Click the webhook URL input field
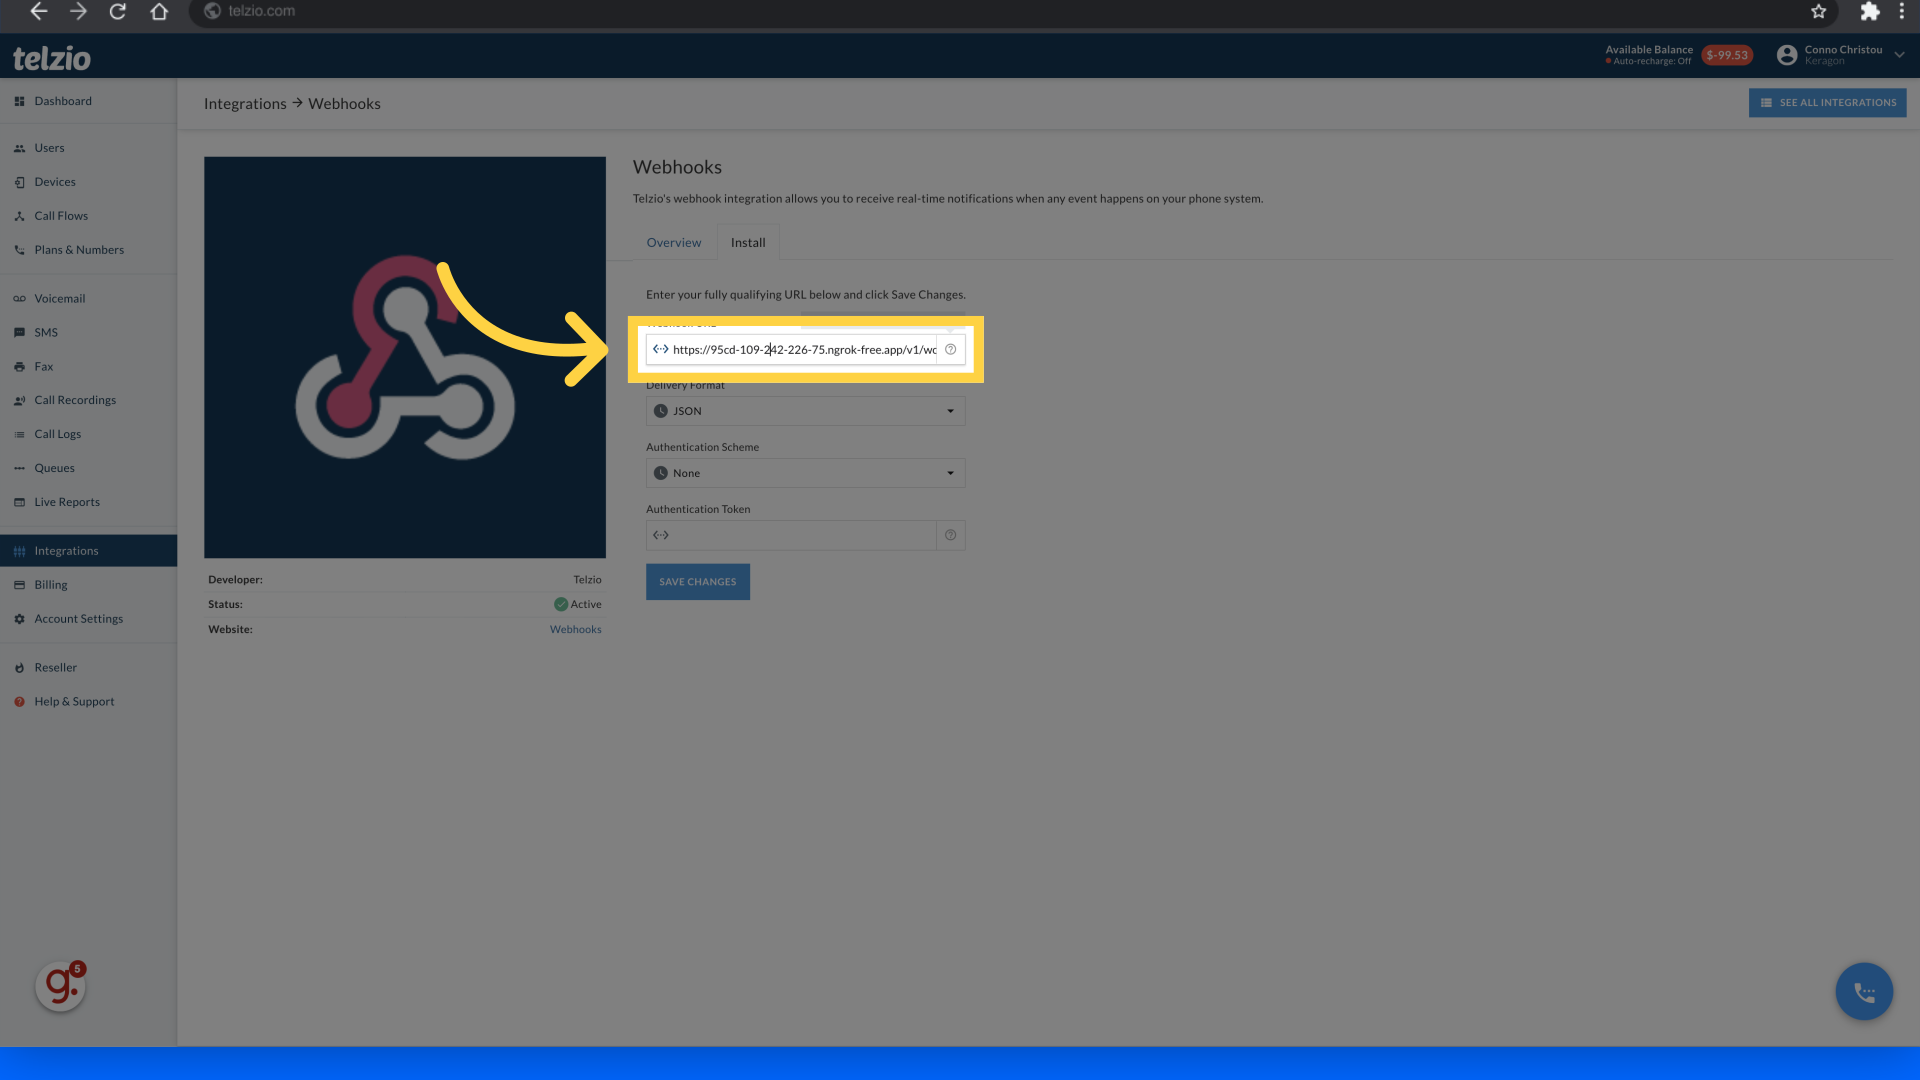Viewport: 1920px width, 1080px height. [x=791, y=350]
